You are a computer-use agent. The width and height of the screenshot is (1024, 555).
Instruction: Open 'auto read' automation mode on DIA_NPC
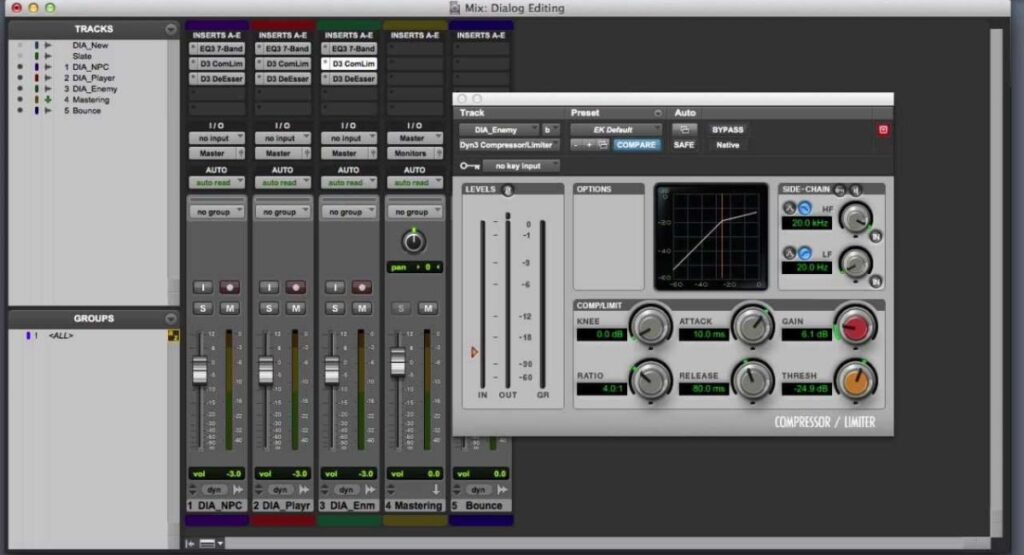(x=214, y=183)
